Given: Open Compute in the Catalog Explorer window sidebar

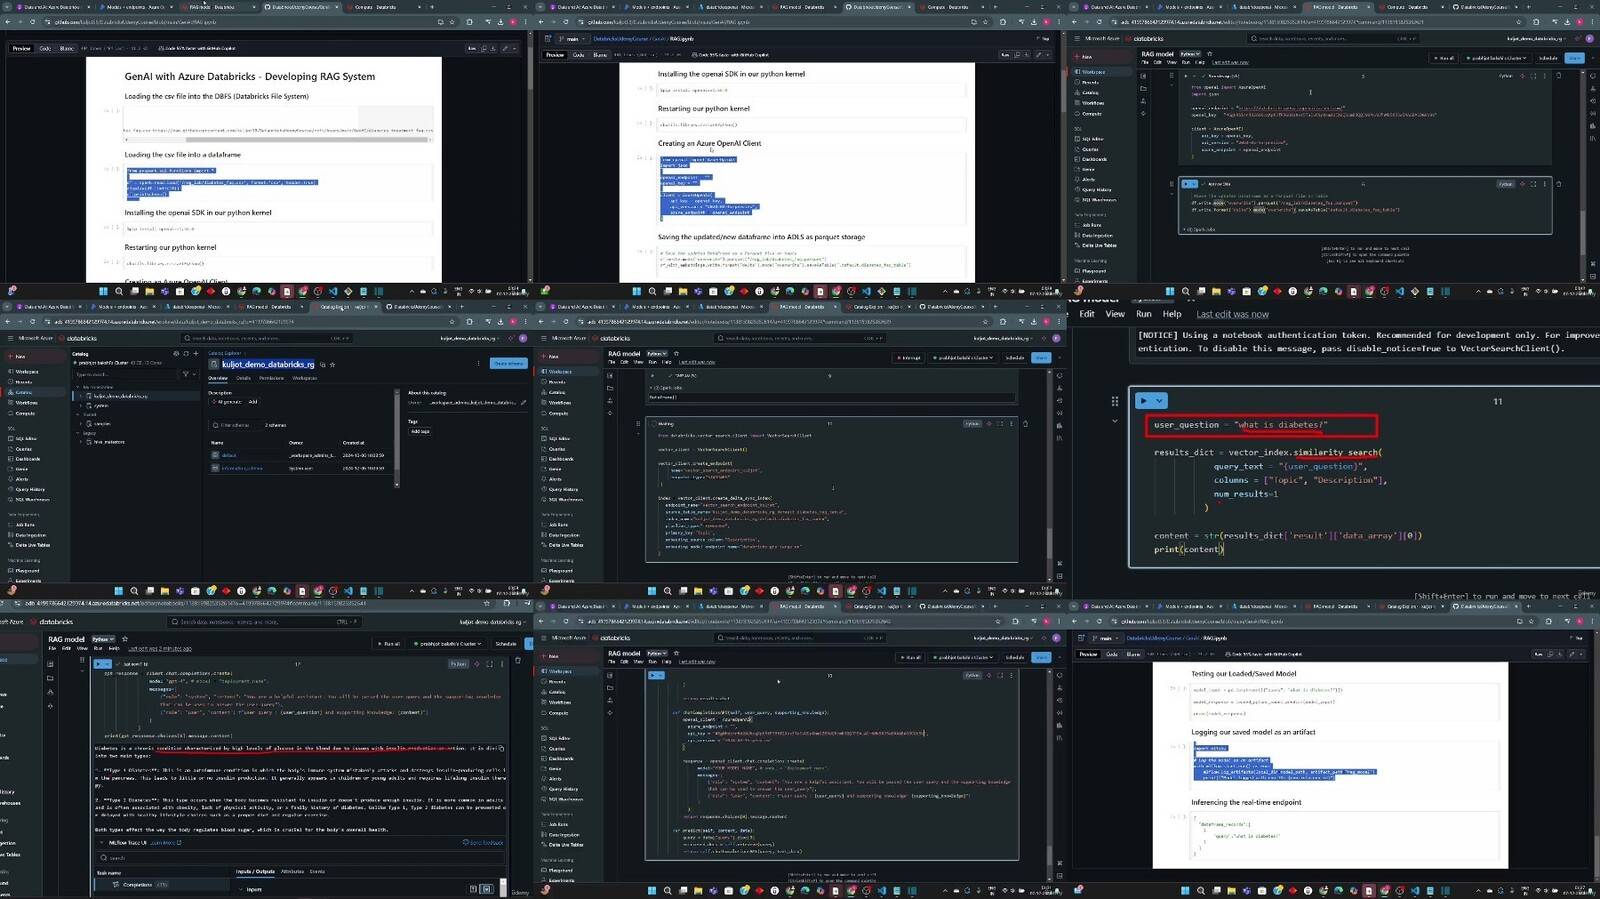Looking at the screenshot, I should [24, 413].
